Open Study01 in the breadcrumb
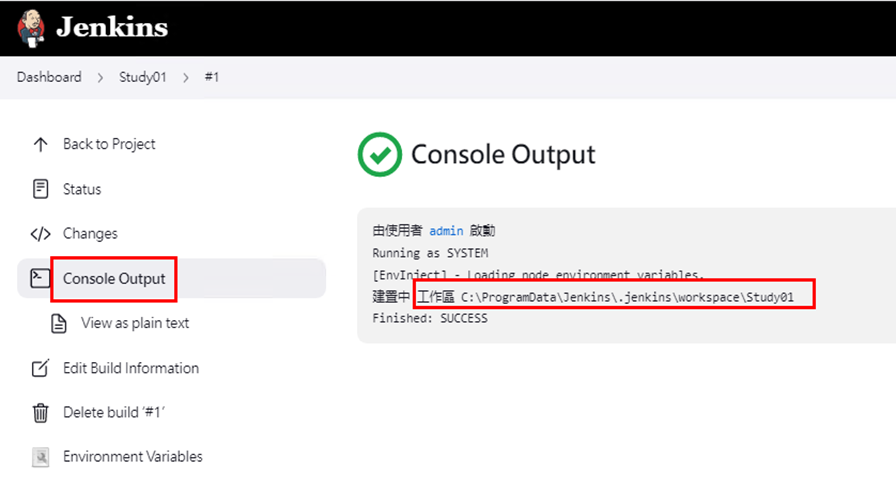This screenshot has width=896, height=487. [143, 77]
